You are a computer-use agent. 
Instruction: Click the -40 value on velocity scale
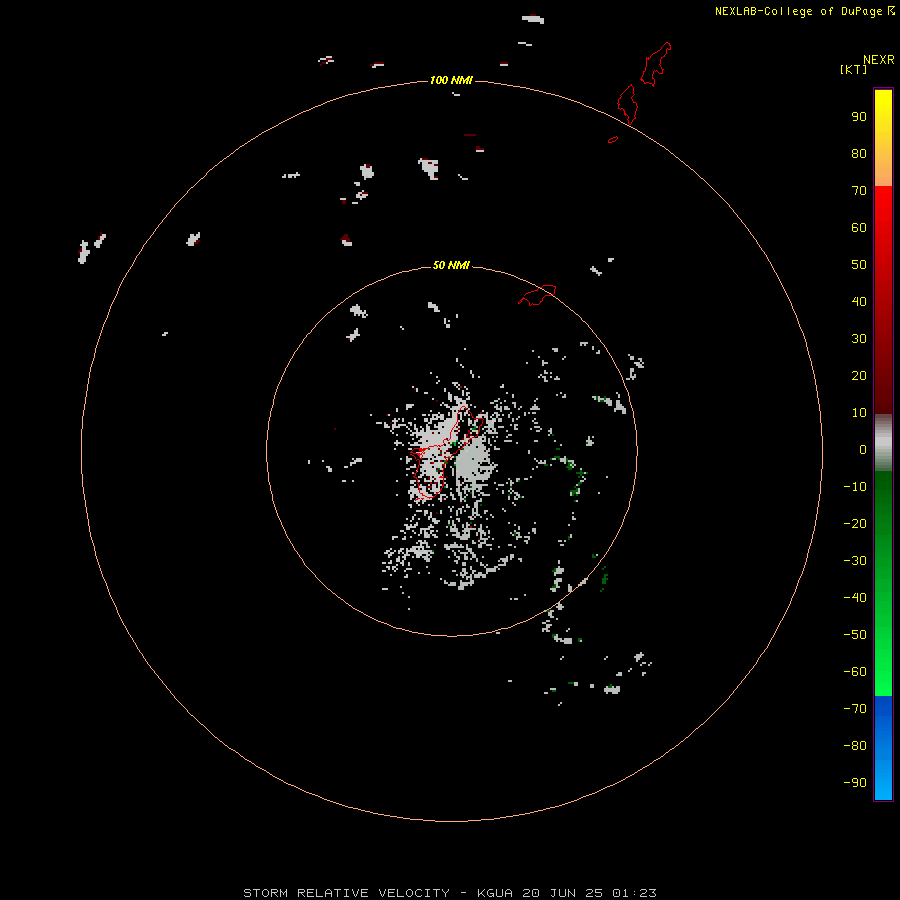pyautogui.click(x=855, y=598)
